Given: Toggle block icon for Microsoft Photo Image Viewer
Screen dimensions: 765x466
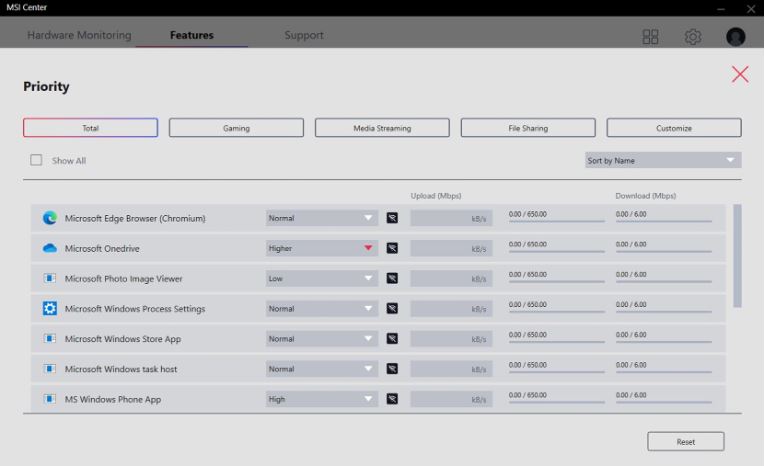Looking at the screenshot, I should tap(392, 278).
